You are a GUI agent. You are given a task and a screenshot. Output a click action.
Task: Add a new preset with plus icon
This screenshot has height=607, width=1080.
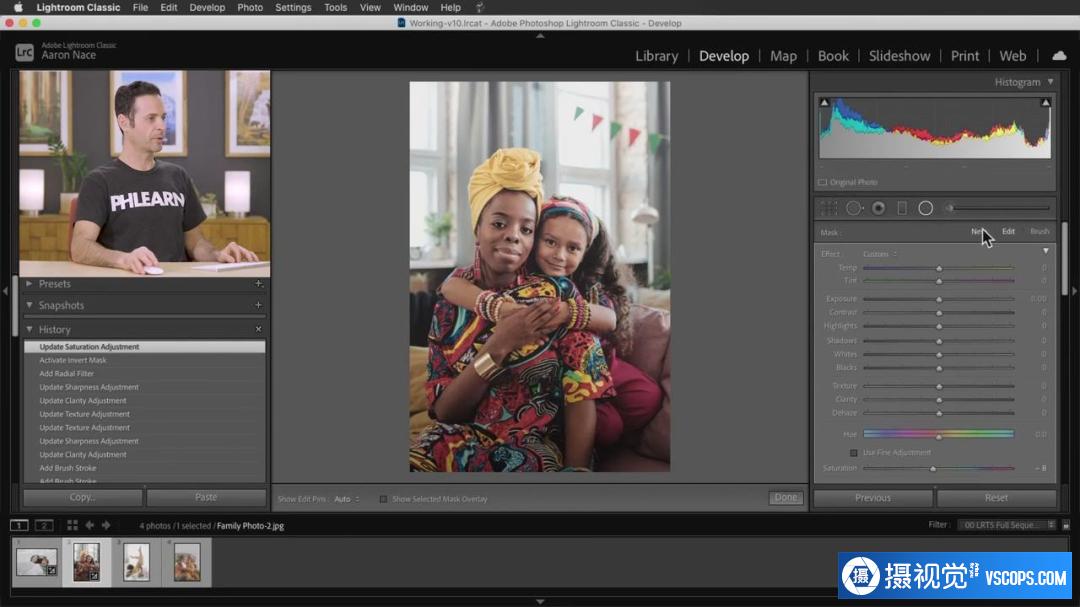[x=258, y=283]
